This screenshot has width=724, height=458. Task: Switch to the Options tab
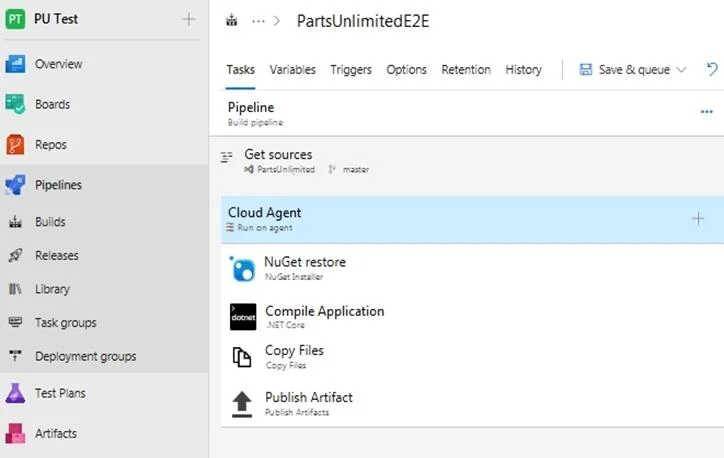(406, 70)
